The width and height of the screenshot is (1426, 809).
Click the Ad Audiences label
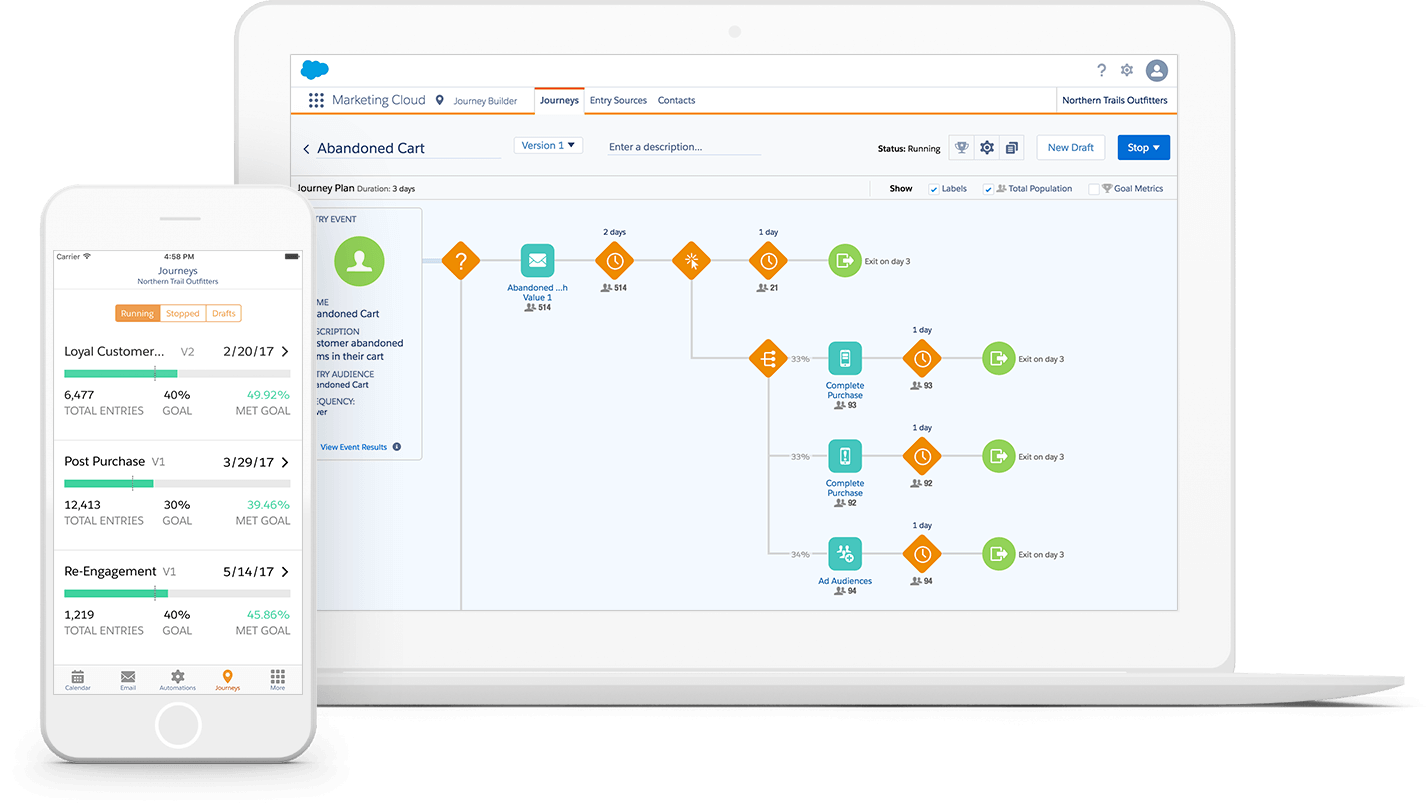(x=845, y=581)
